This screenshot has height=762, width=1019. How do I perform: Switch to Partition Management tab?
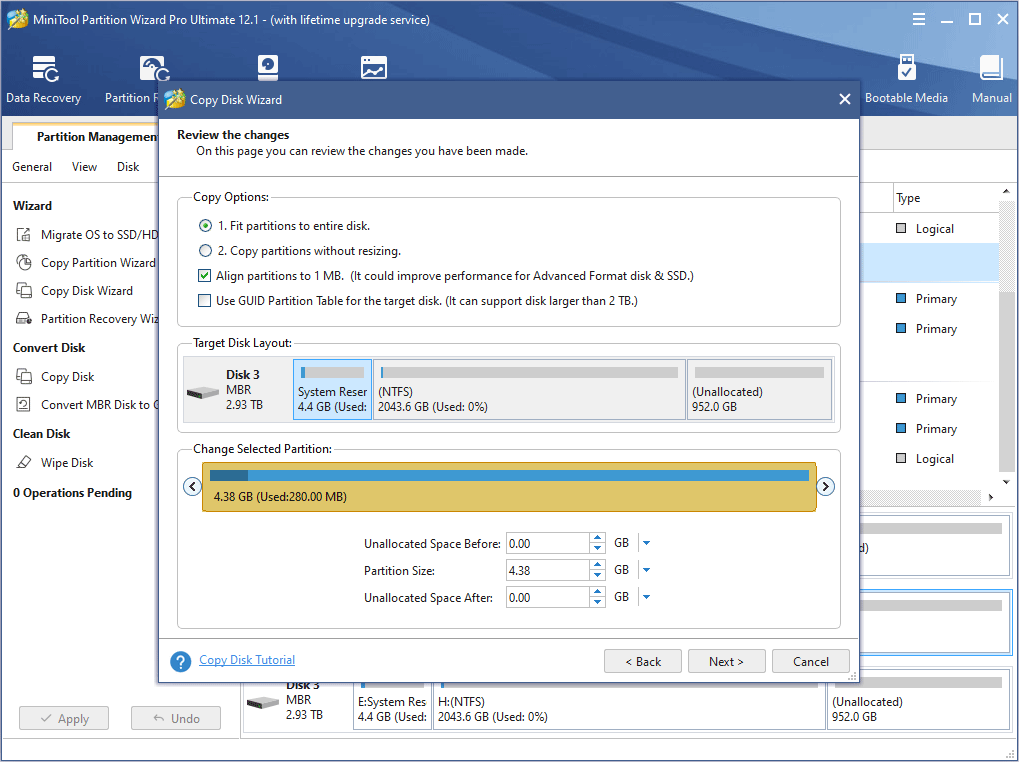click(86, 137)
